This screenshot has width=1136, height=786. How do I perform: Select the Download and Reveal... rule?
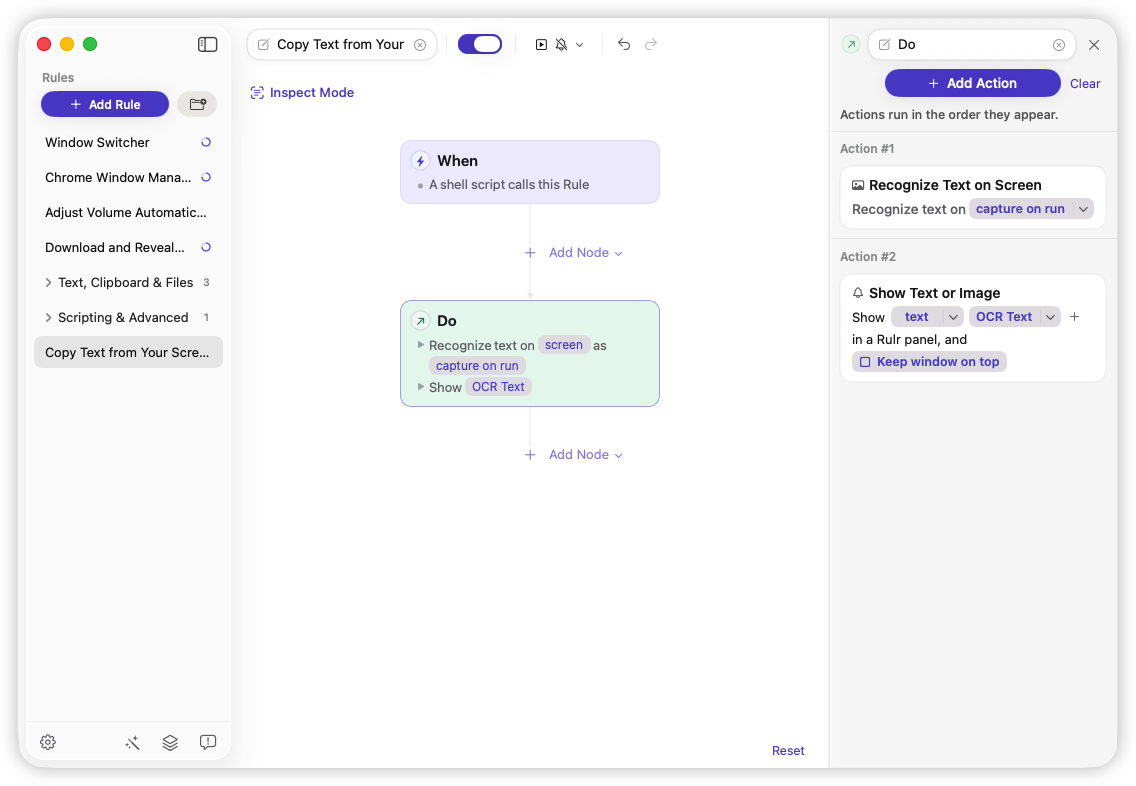coord(128,247)
